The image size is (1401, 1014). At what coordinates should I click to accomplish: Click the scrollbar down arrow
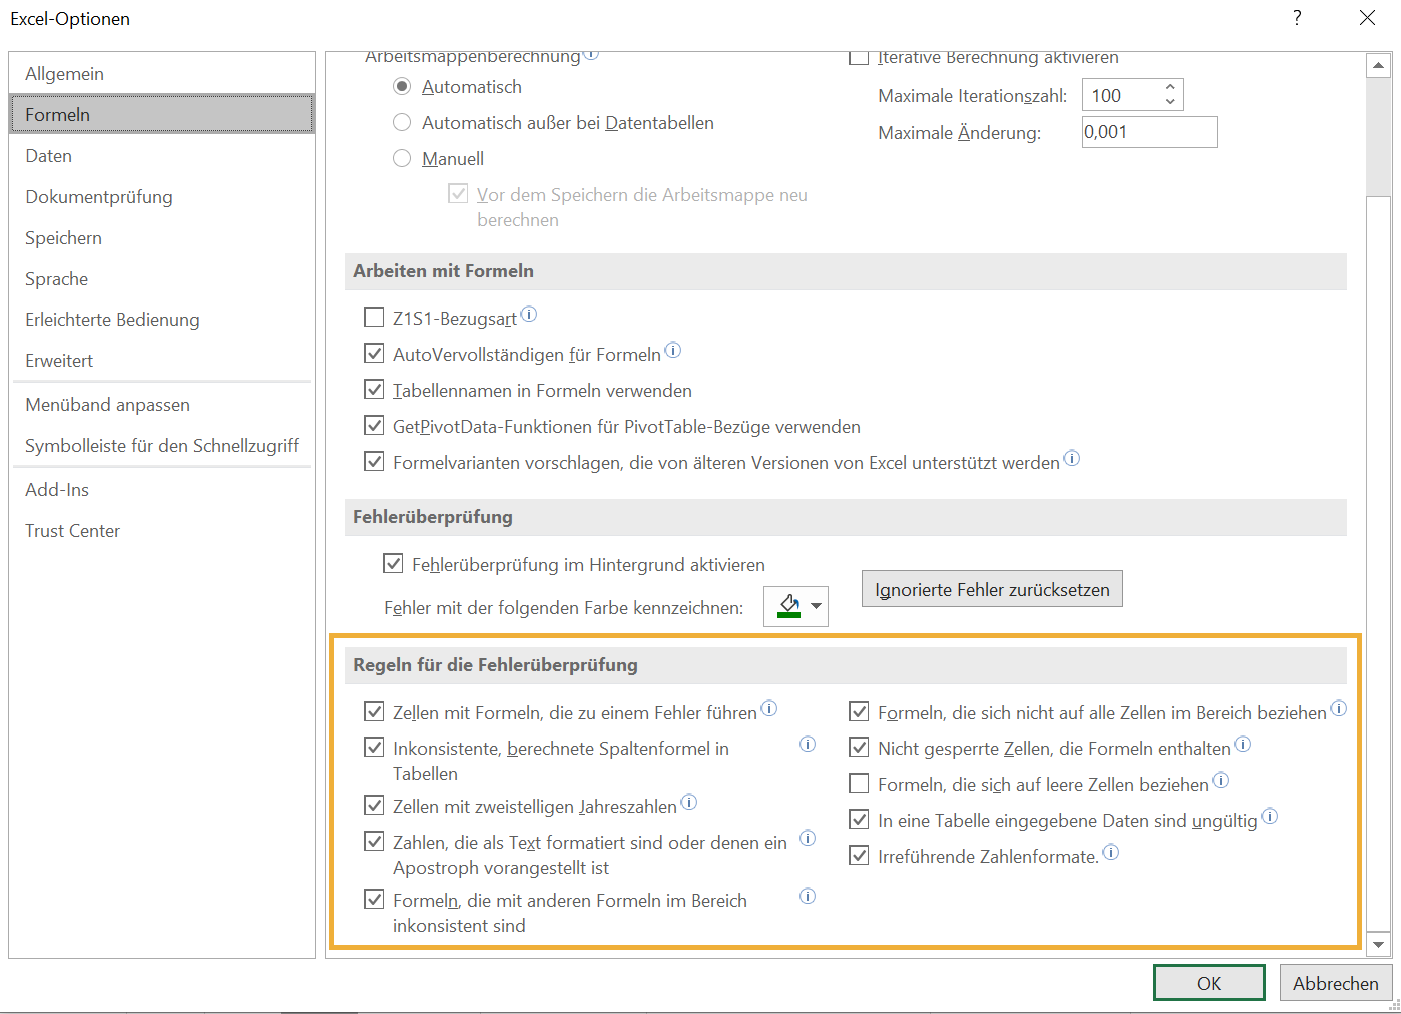pos(1379,944)
